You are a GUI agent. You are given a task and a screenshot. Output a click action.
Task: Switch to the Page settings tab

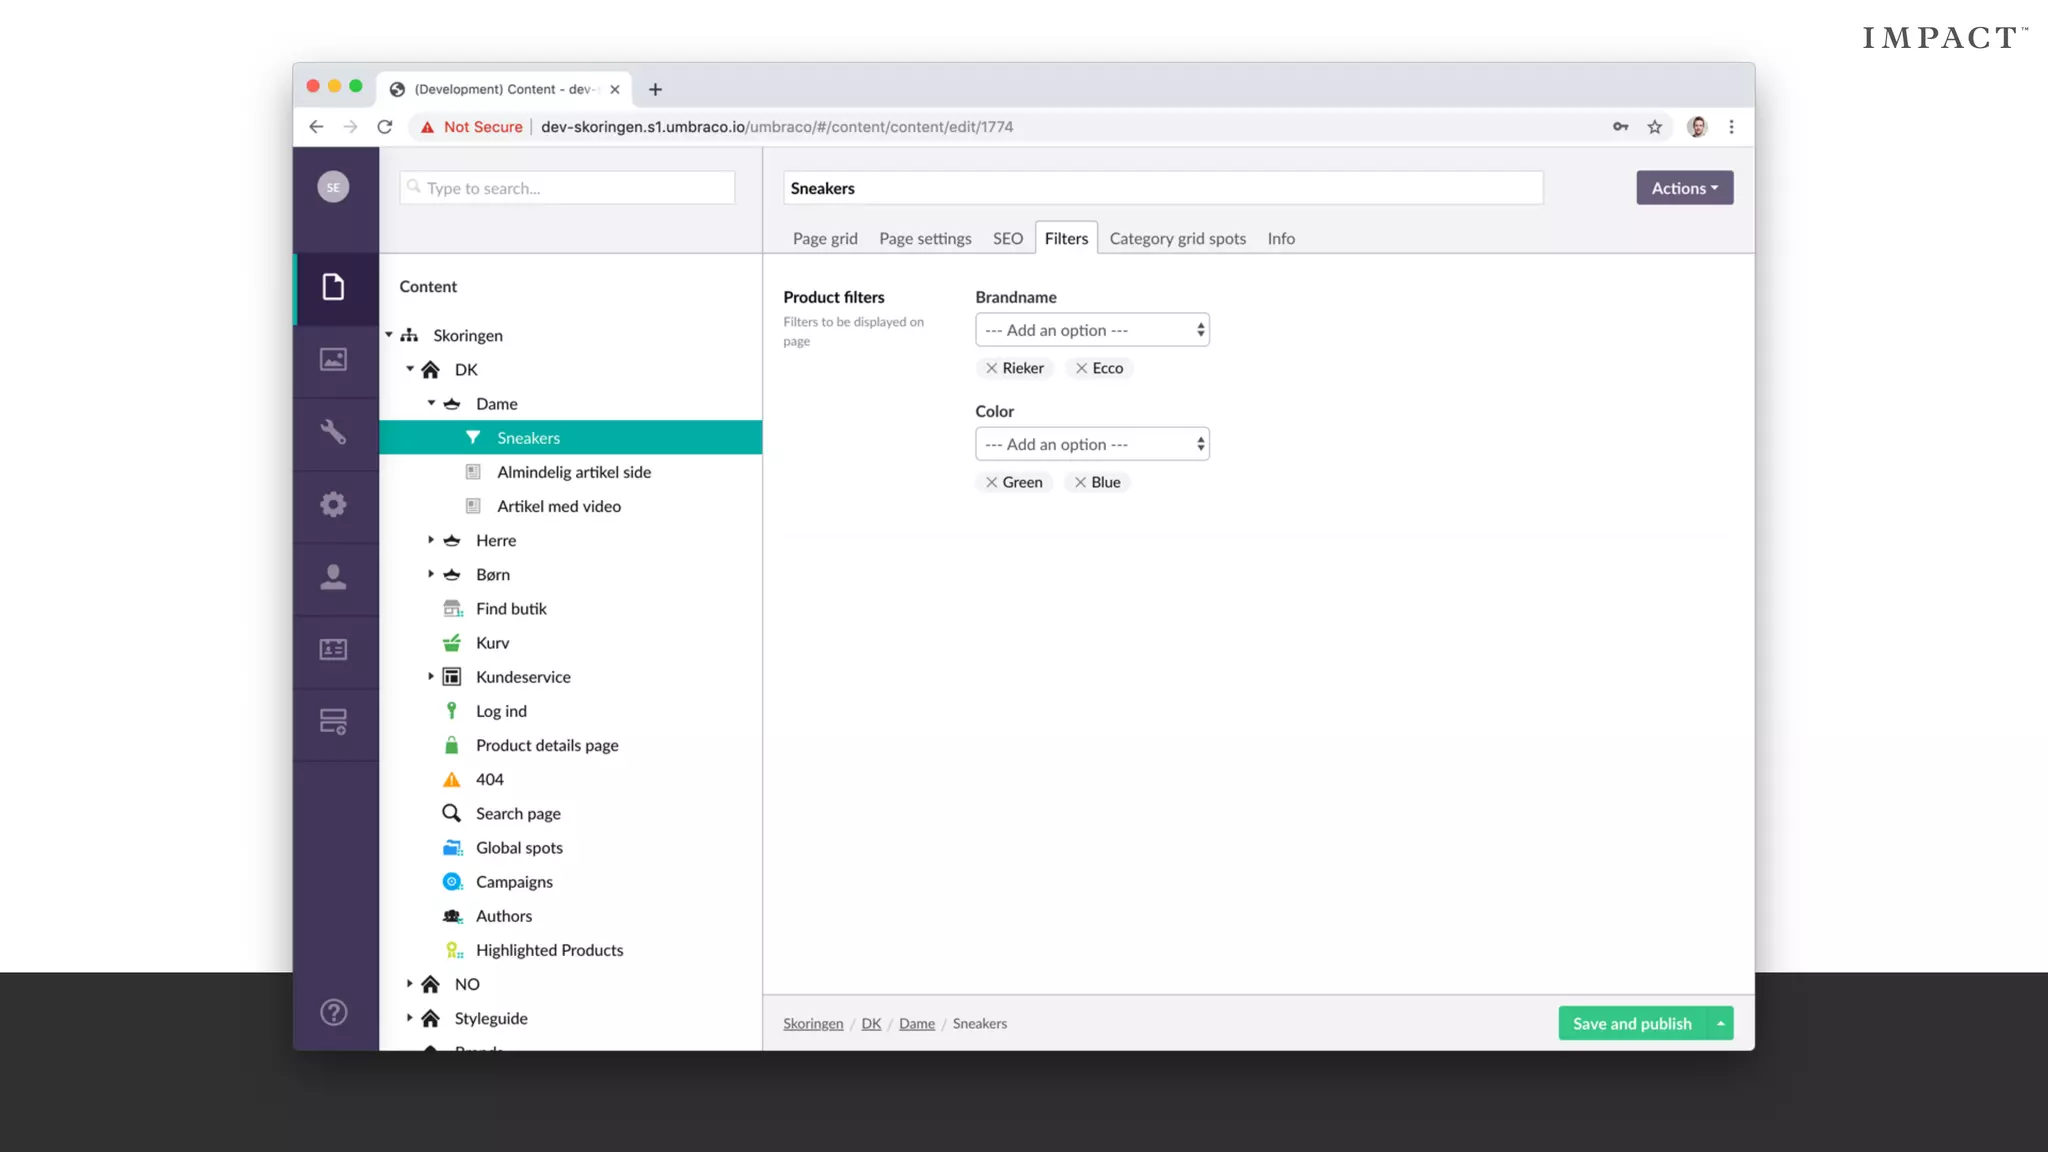(x=925, y=238)
